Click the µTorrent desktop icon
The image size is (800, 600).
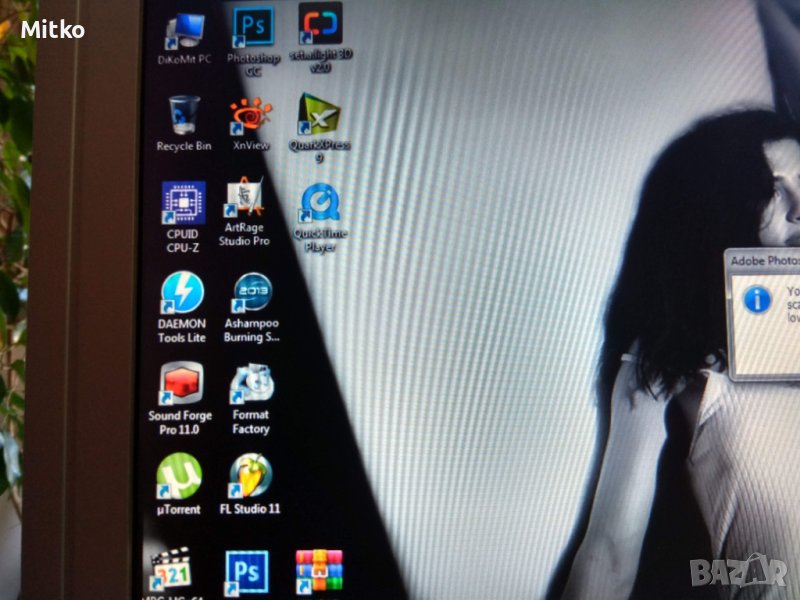coord(179,477)
